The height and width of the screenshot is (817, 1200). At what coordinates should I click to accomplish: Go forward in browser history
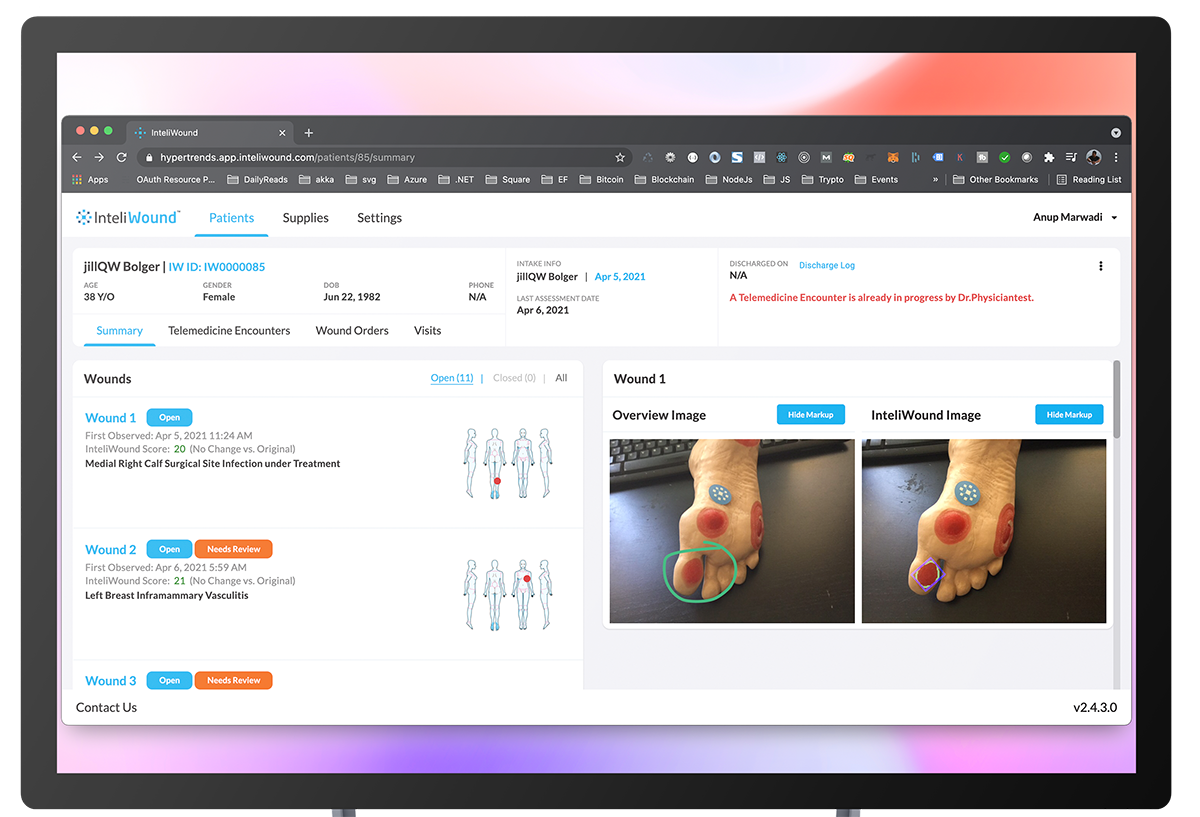pyautogui.click(x=99, y=157)
